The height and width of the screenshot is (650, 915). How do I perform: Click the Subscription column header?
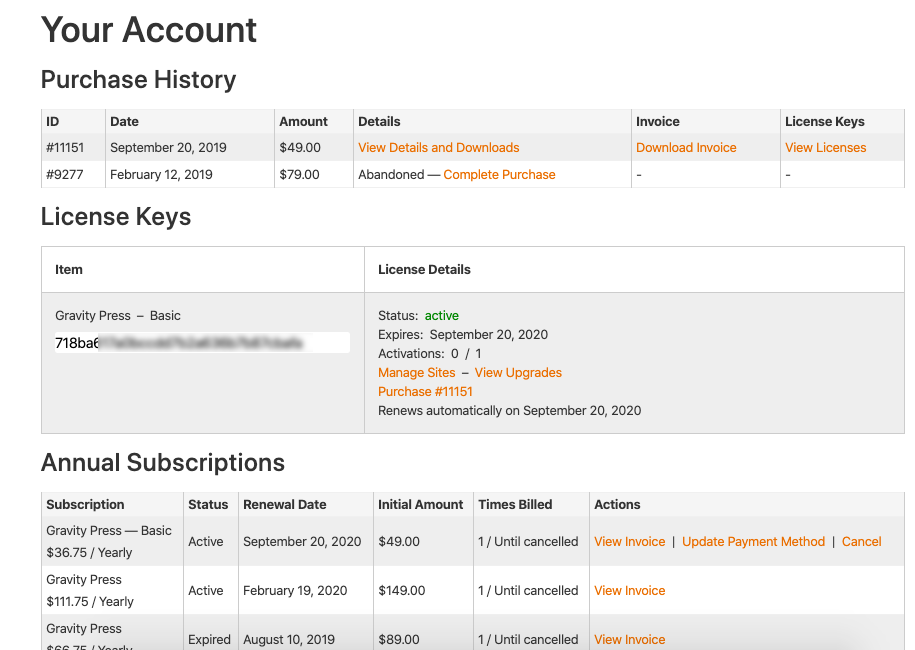click(85, 504)
